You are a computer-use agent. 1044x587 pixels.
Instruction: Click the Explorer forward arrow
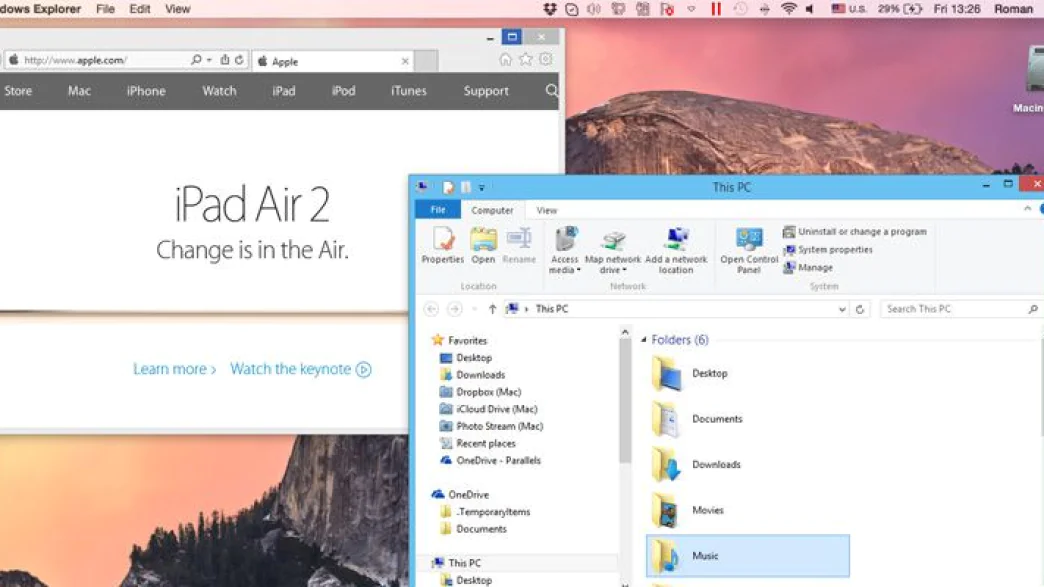(x=455, y=309)
